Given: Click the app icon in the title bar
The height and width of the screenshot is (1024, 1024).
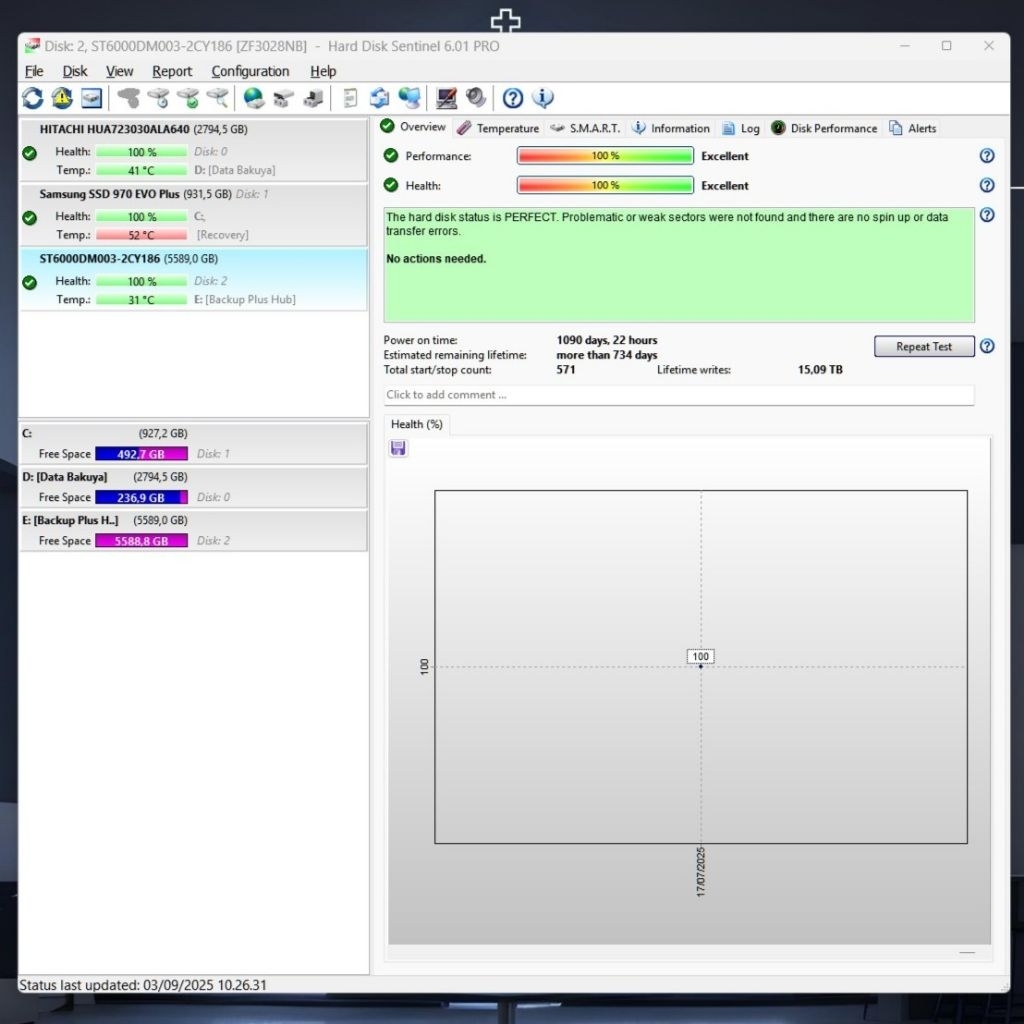Looking at the screenshot, I should click(31, 46).
